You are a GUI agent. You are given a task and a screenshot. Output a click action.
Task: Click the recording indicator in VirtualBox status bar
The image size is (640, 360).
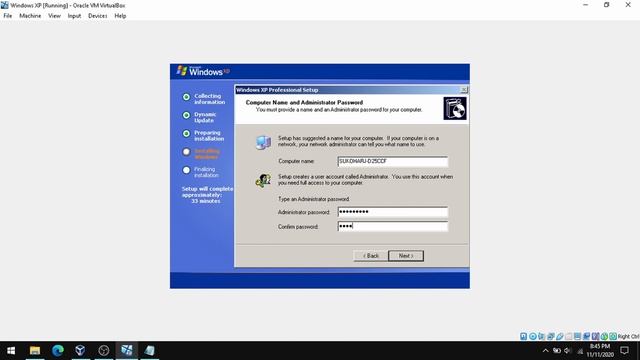point(587,336)
